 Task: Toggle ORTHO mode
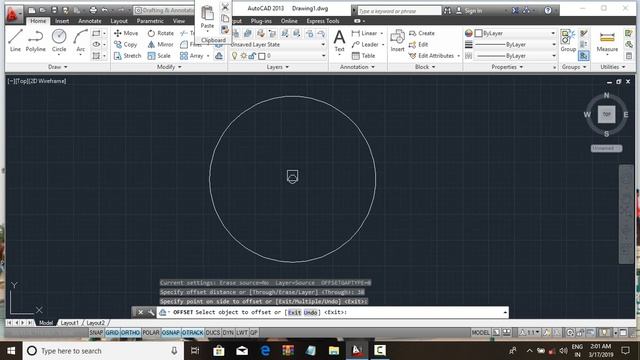click(130, 333)
